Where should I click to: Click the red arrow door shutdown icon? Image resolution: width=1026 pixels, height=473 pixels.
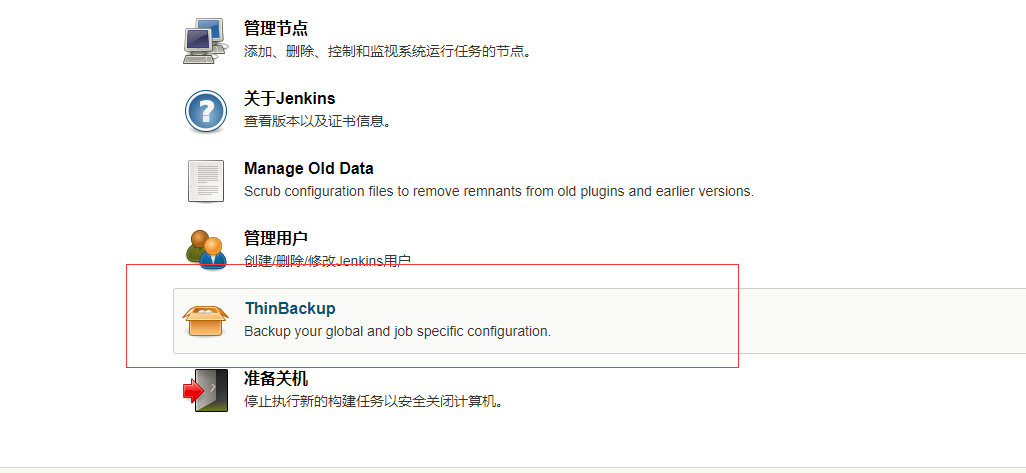(205, 391)
